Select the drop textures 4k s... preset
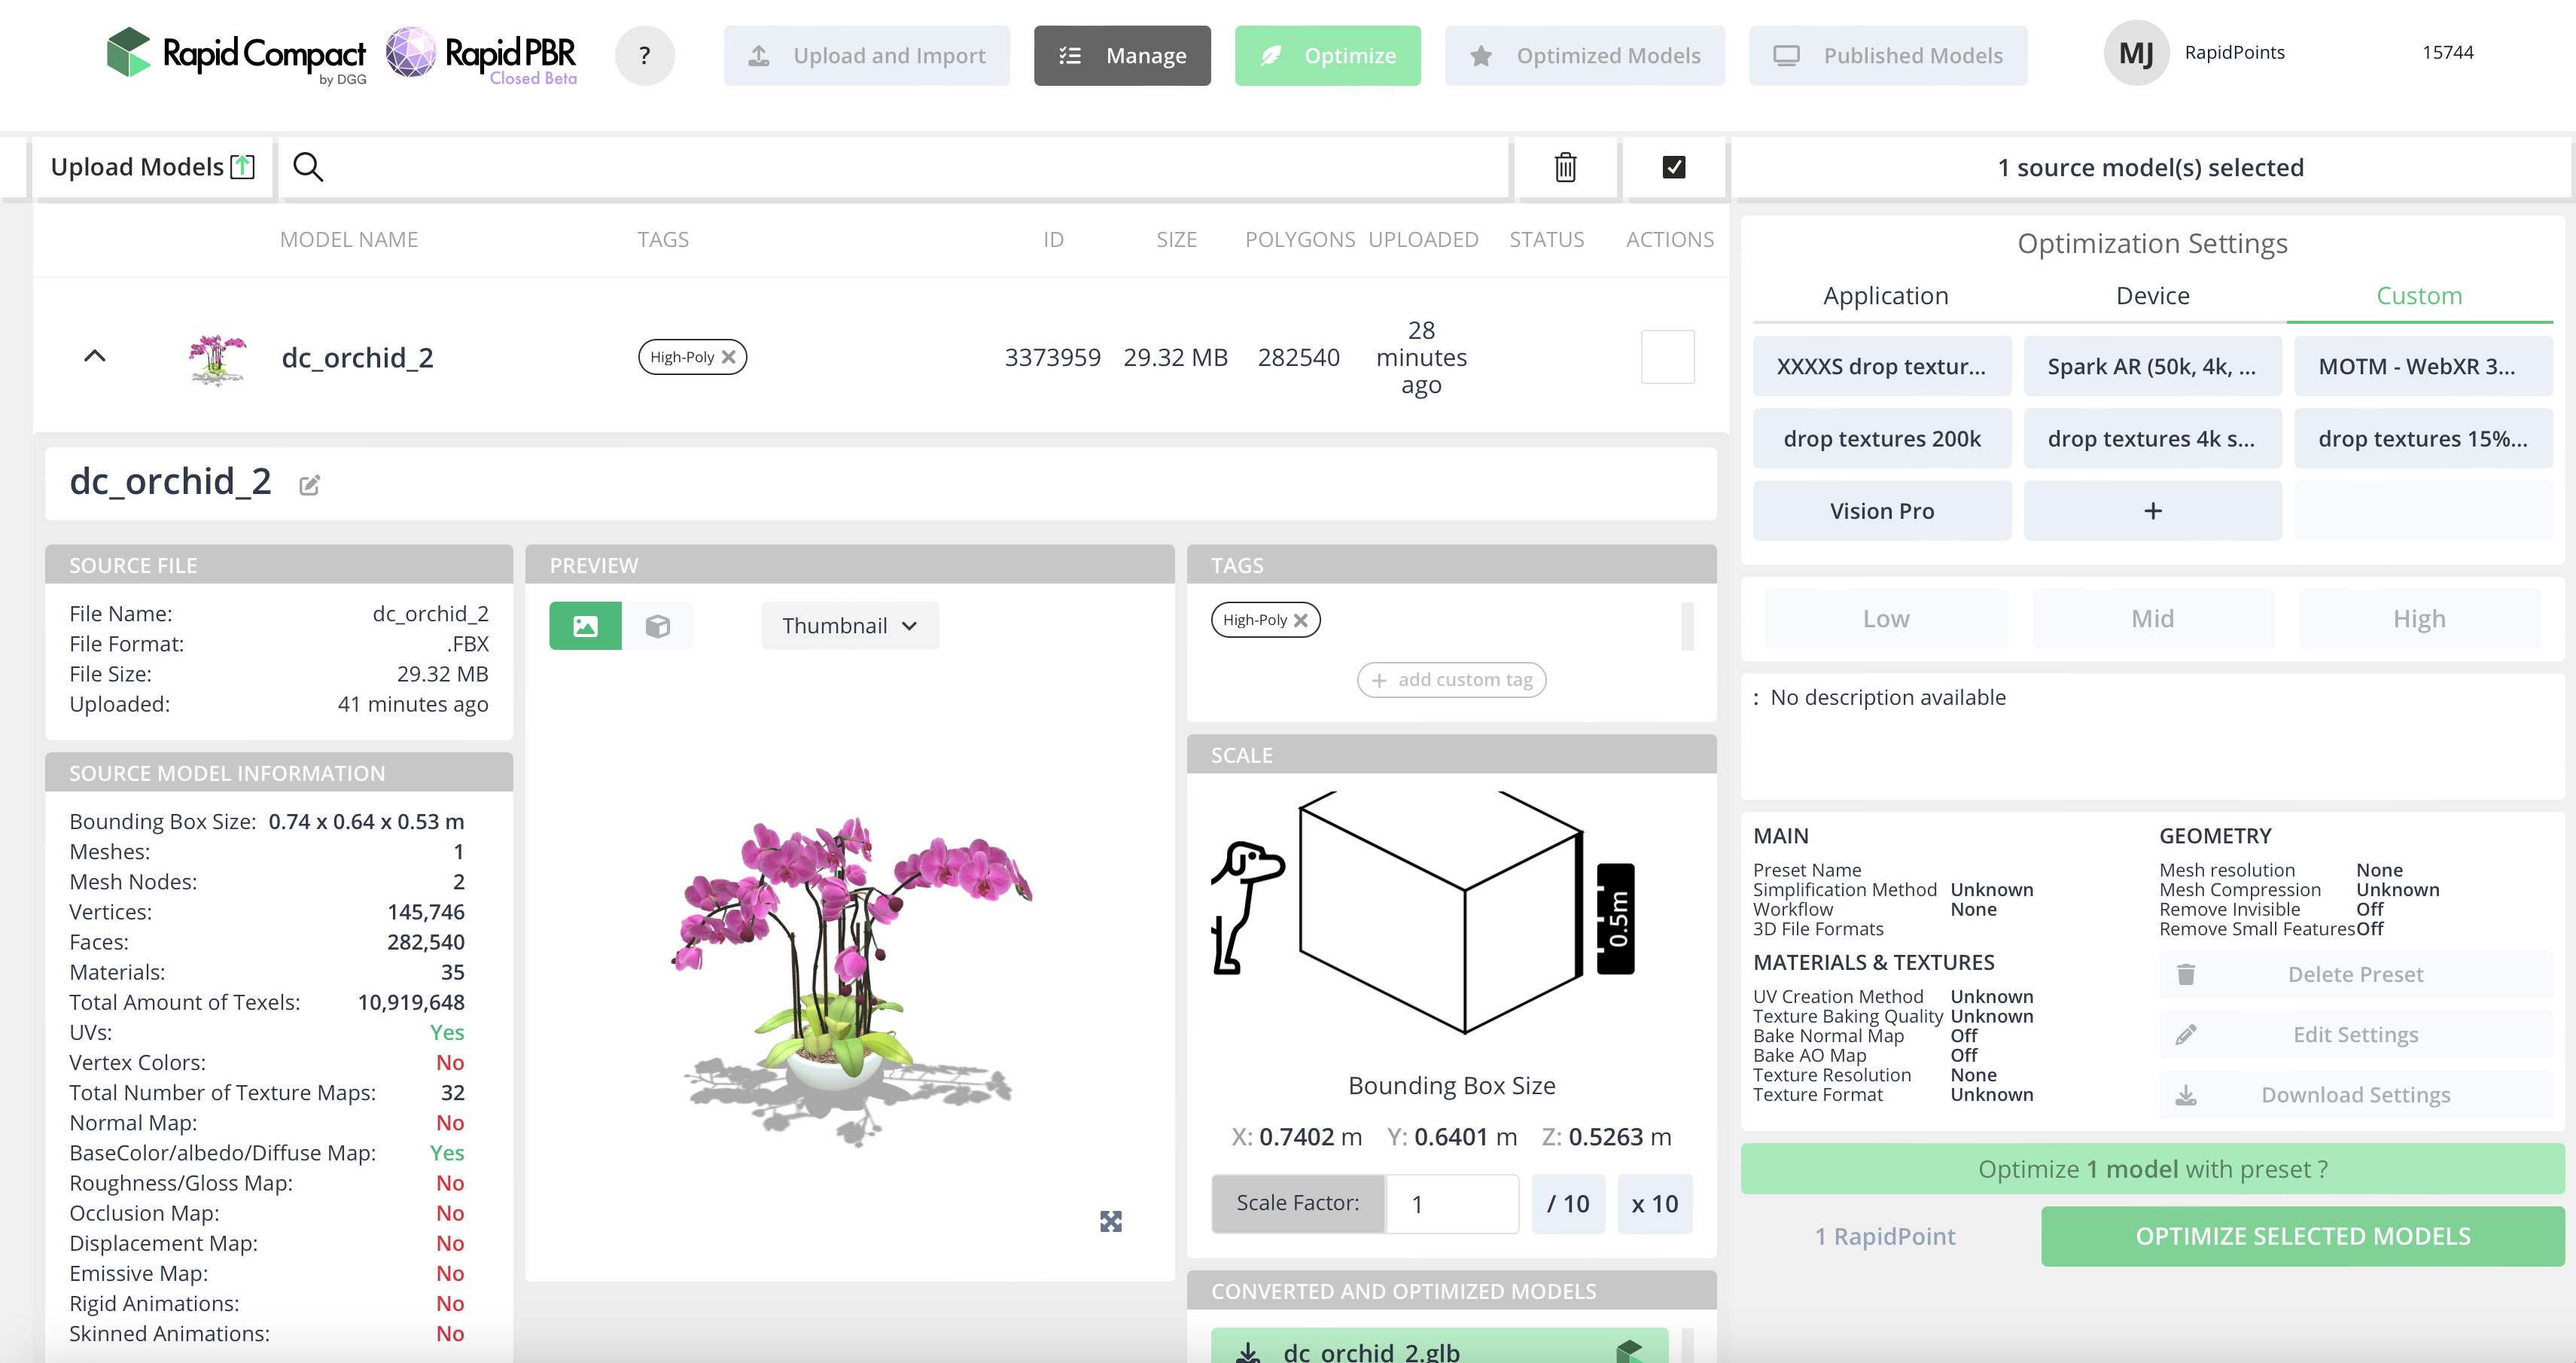Screen dimensions: 2576x1363 2152,438
